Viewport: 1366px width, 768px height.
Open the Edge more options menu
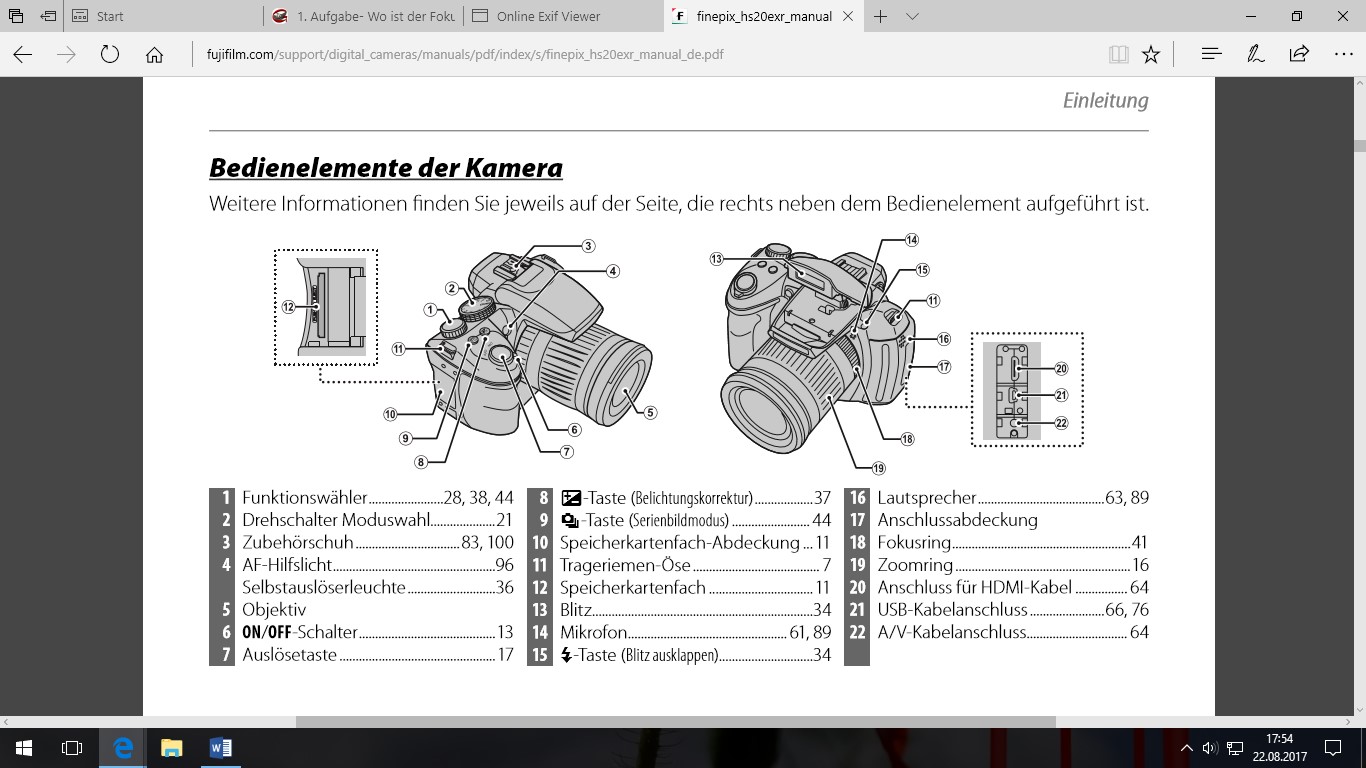pos(1343,54)
